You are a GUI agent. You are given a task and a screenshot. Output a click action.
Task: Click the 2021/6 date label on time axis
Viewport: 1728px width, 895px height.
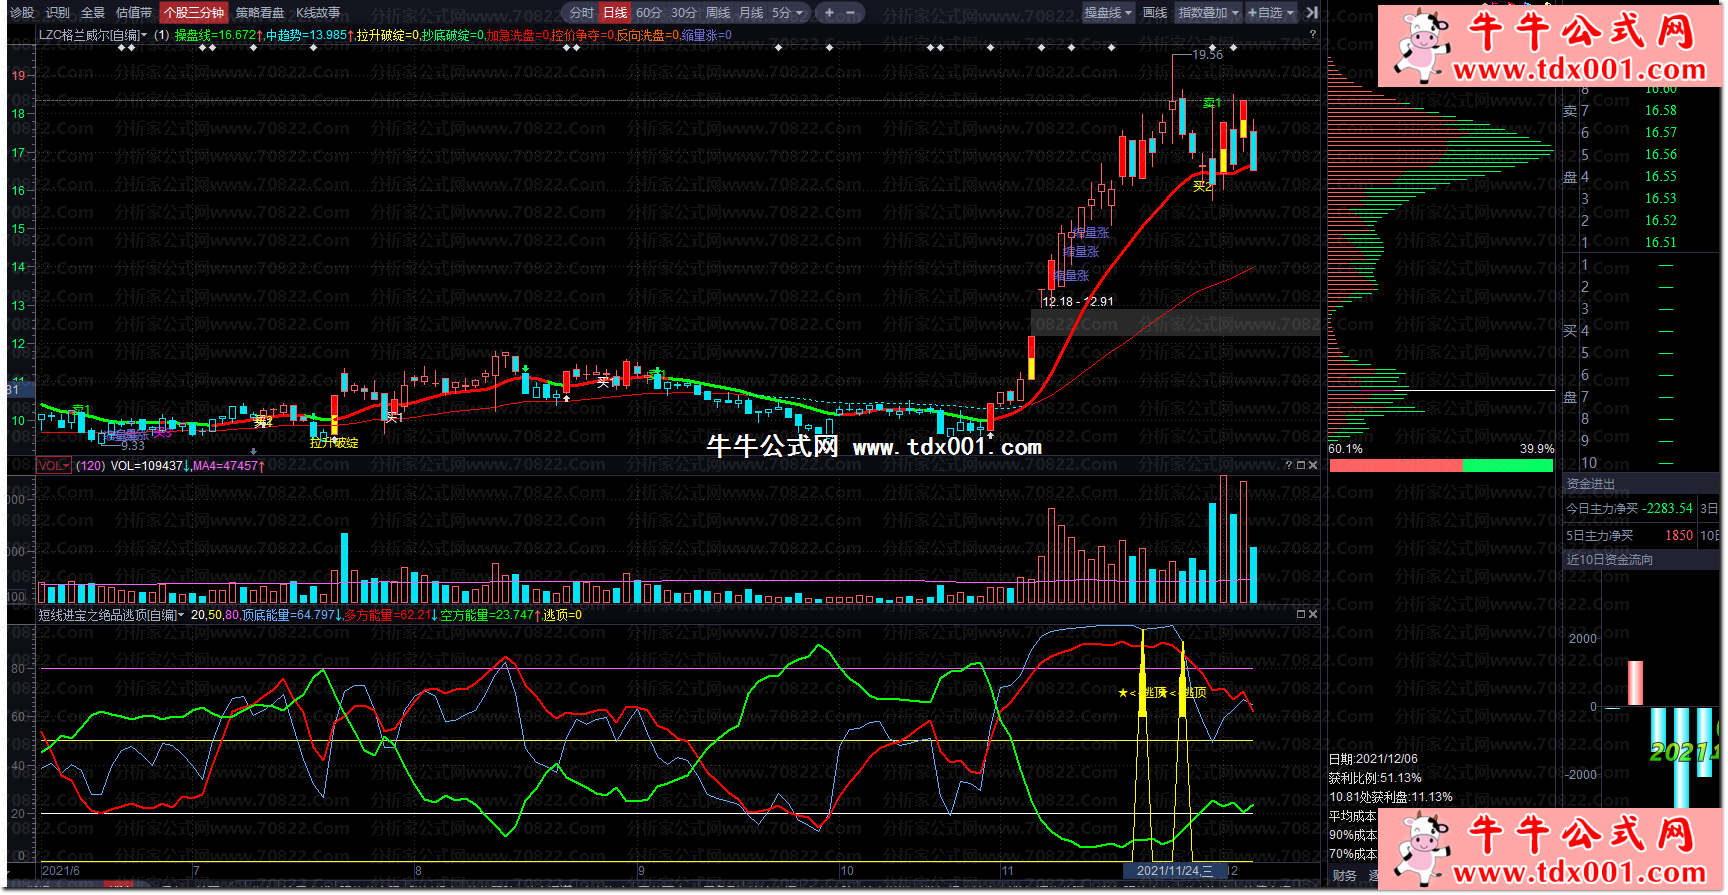(61, 871)
